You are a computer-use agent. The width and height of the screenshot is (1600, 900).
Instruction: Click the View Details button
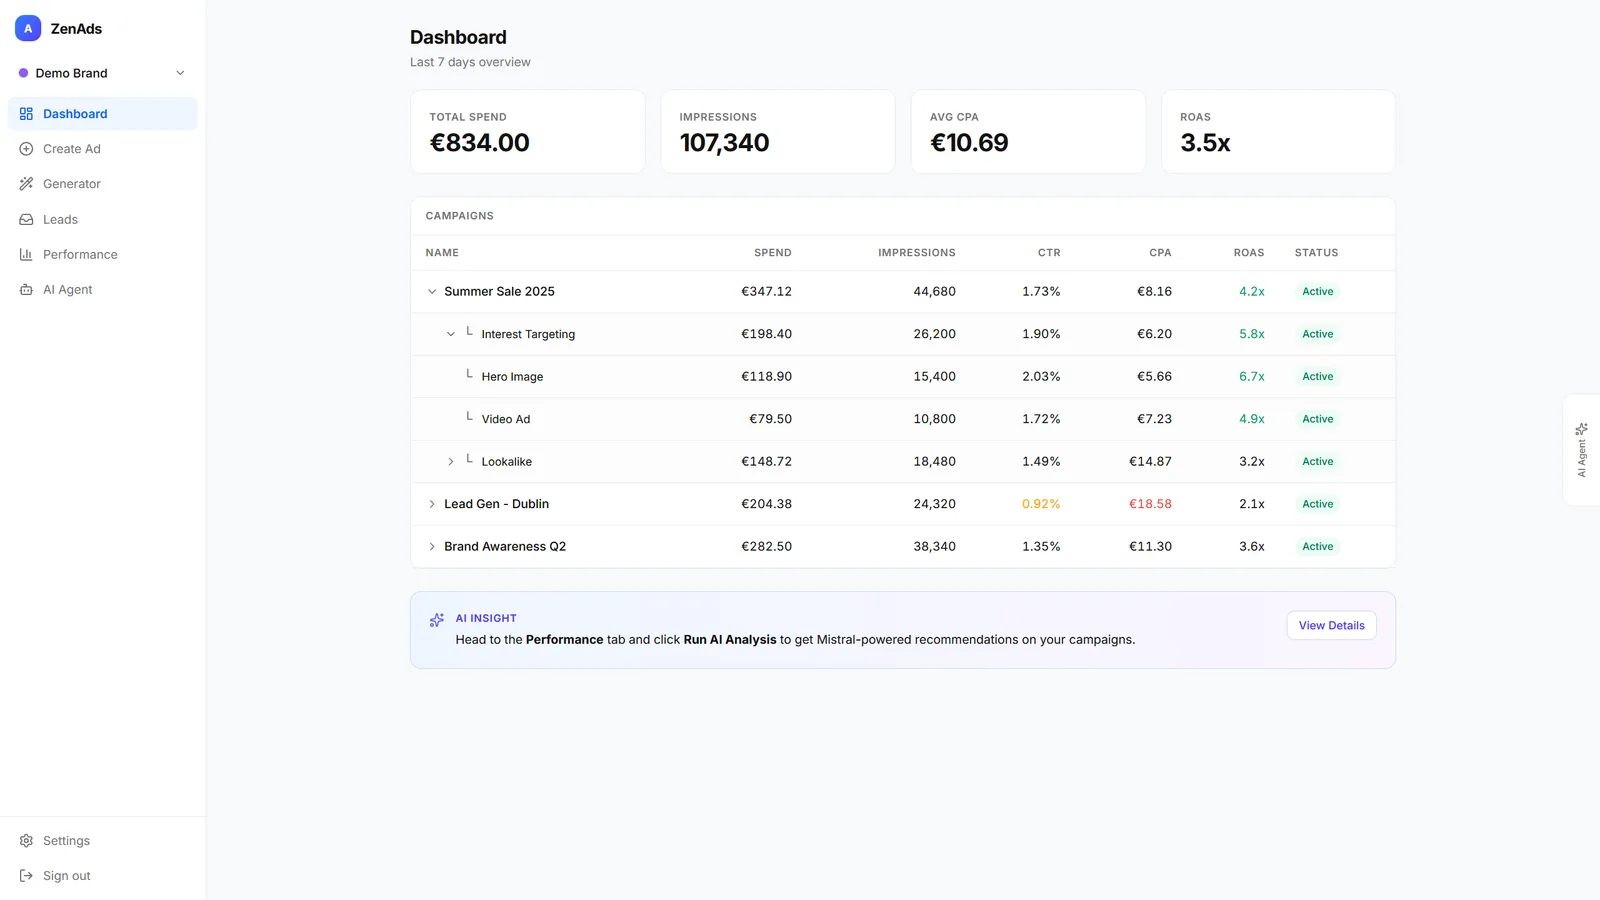1331,625
